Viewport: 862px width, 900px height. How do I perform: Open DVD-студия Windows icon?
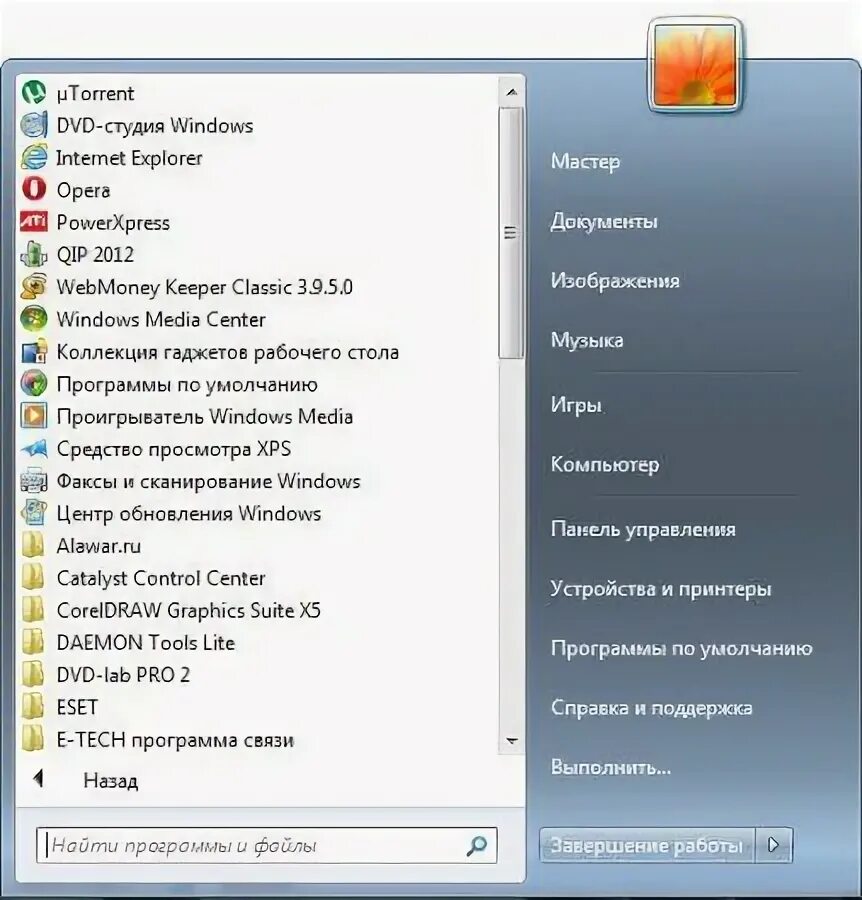coord(34,125)
